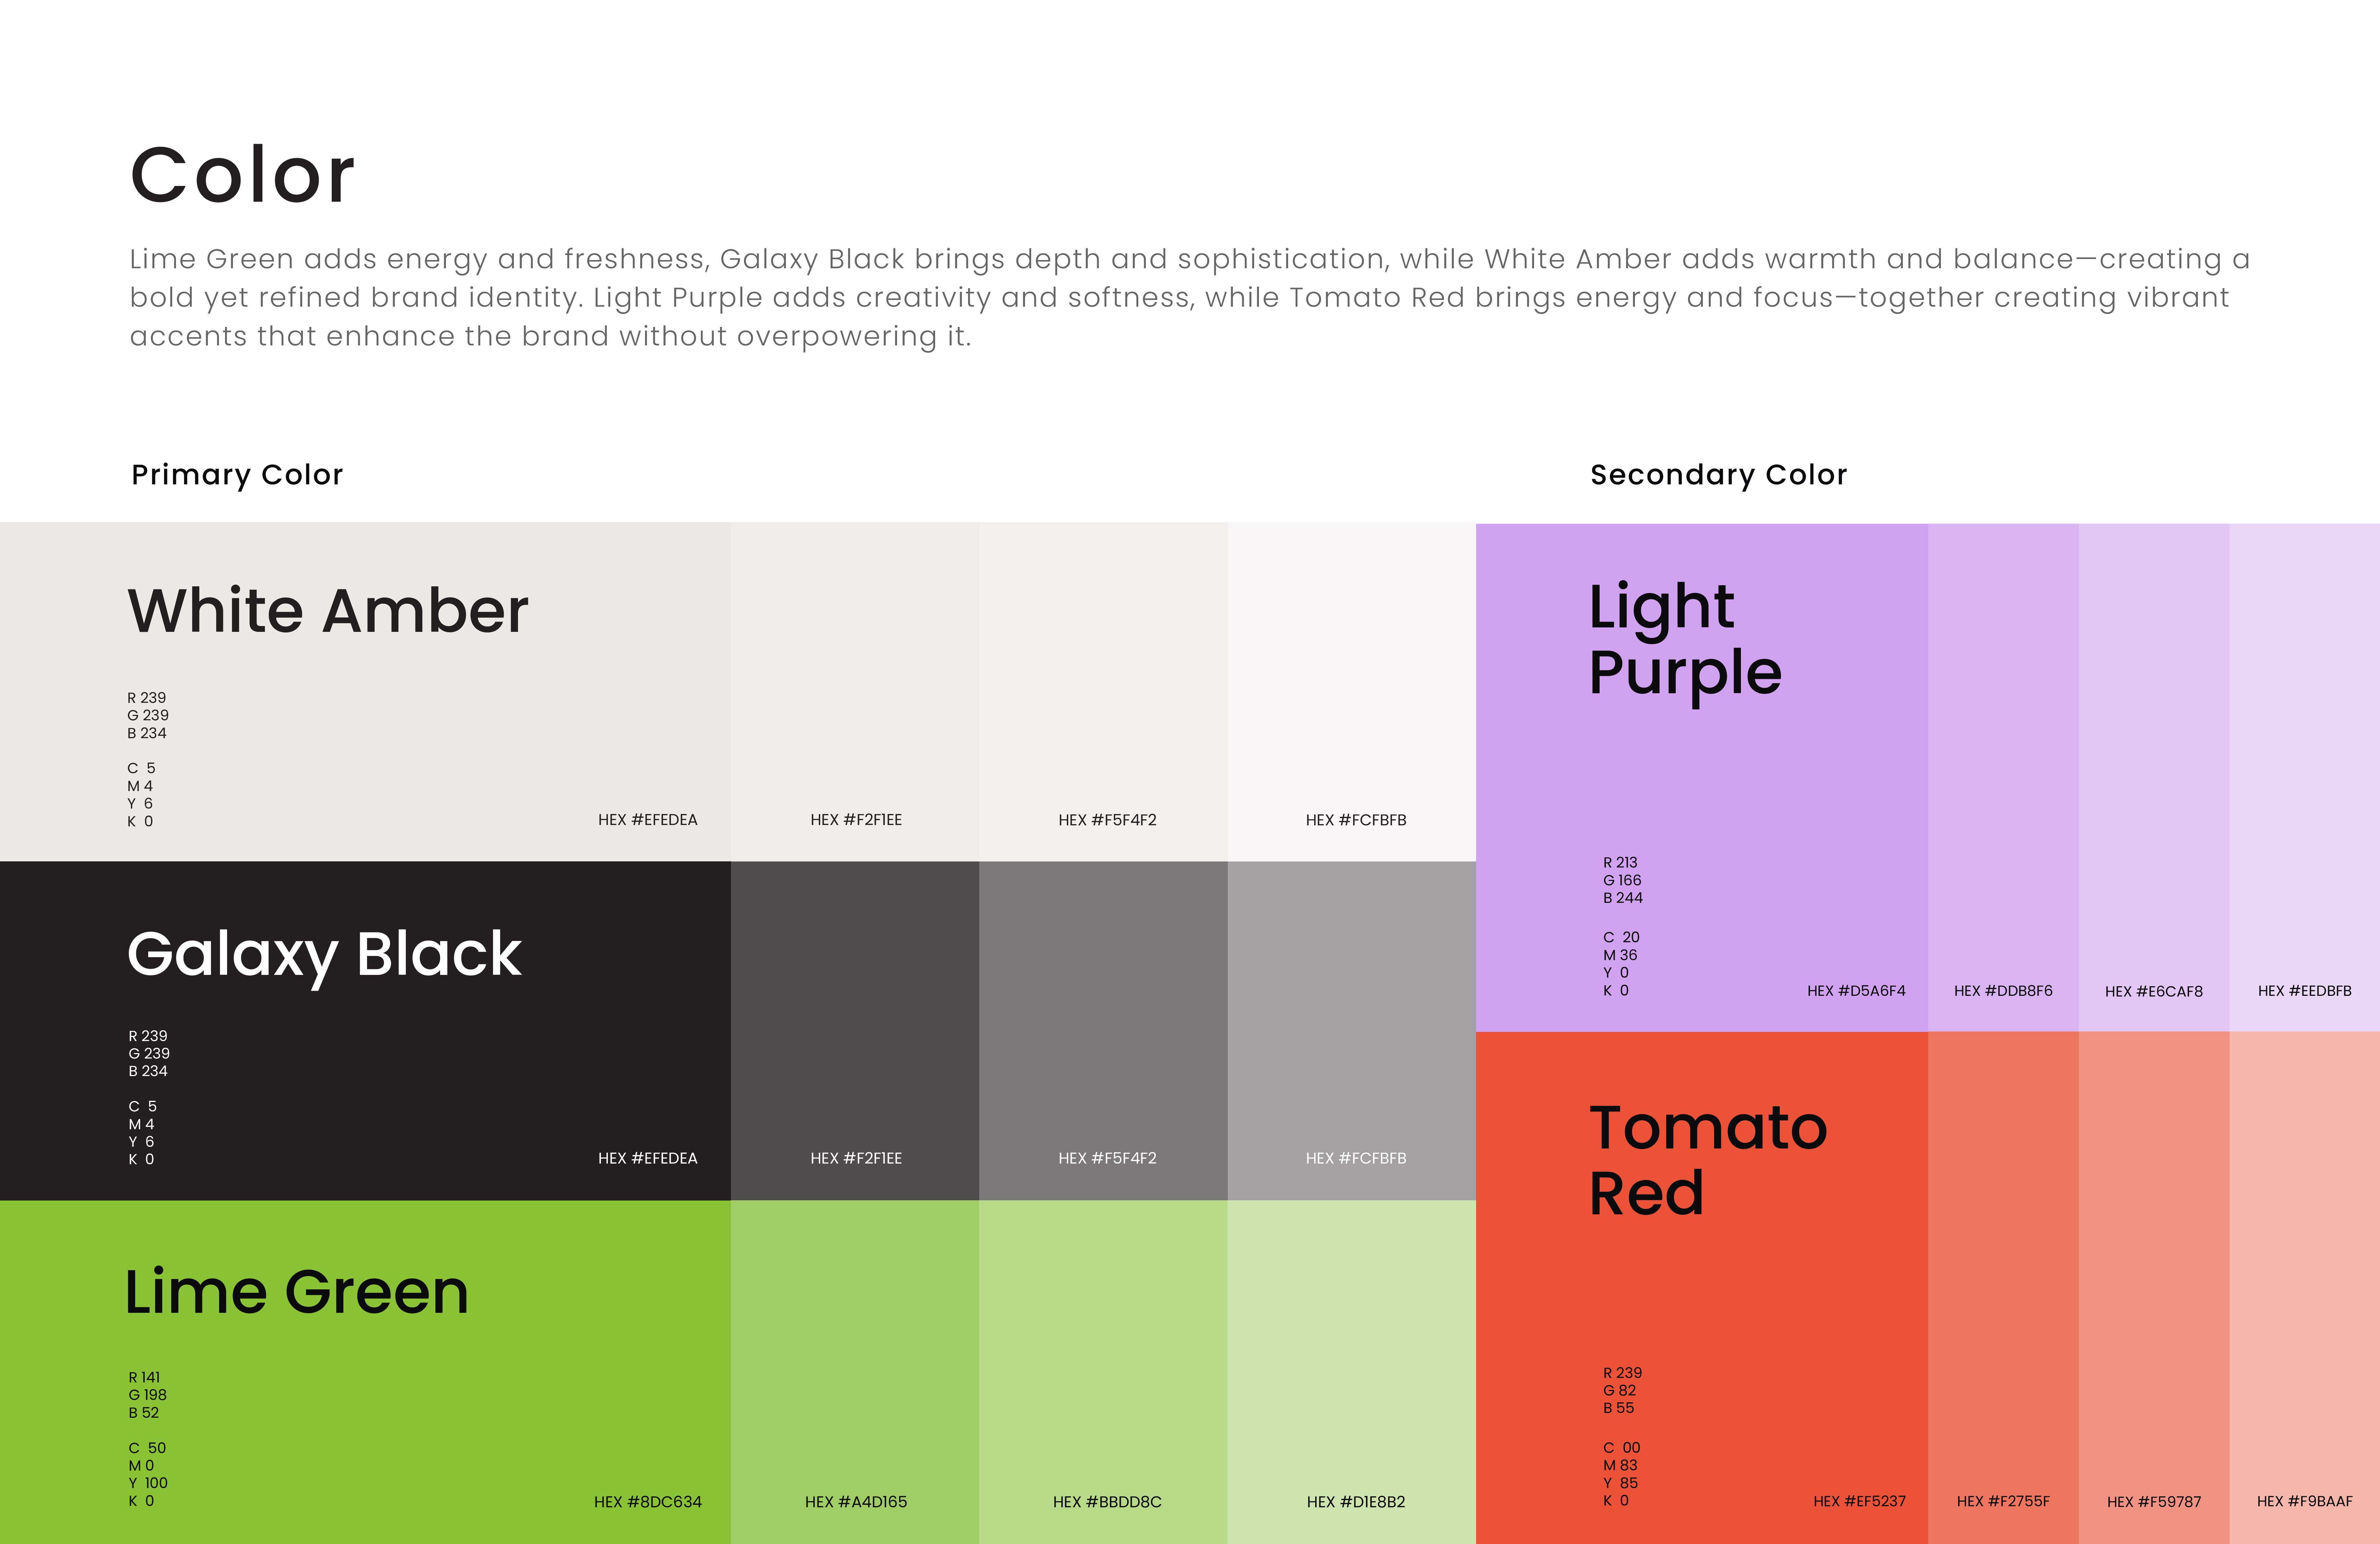
Task: Click the White Amber #EFEDEA swatch
Action: pyautogui.click(x=365, y=691)
